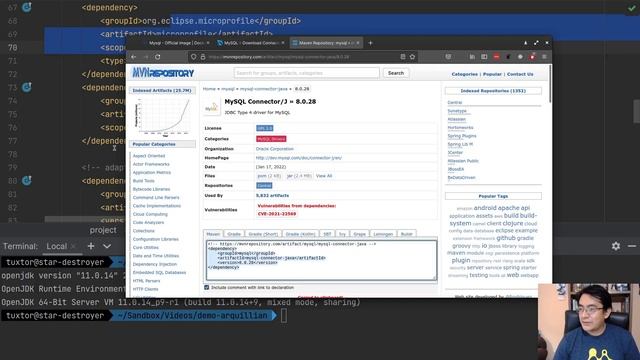Open the library icon in browser toolbar

(472, 57)
